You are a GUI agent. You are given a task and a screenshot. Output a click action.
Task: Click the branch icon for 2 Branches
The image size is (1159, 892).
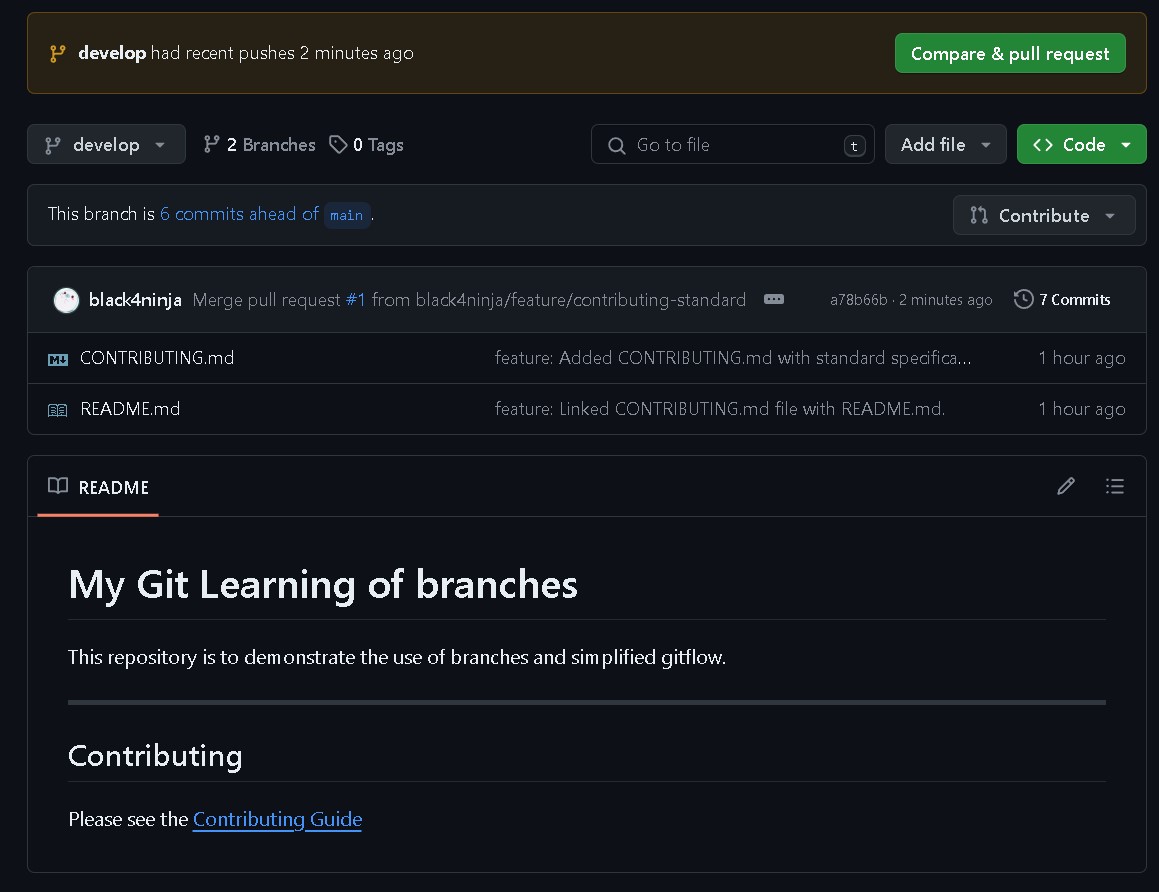(x=211, y=145)
